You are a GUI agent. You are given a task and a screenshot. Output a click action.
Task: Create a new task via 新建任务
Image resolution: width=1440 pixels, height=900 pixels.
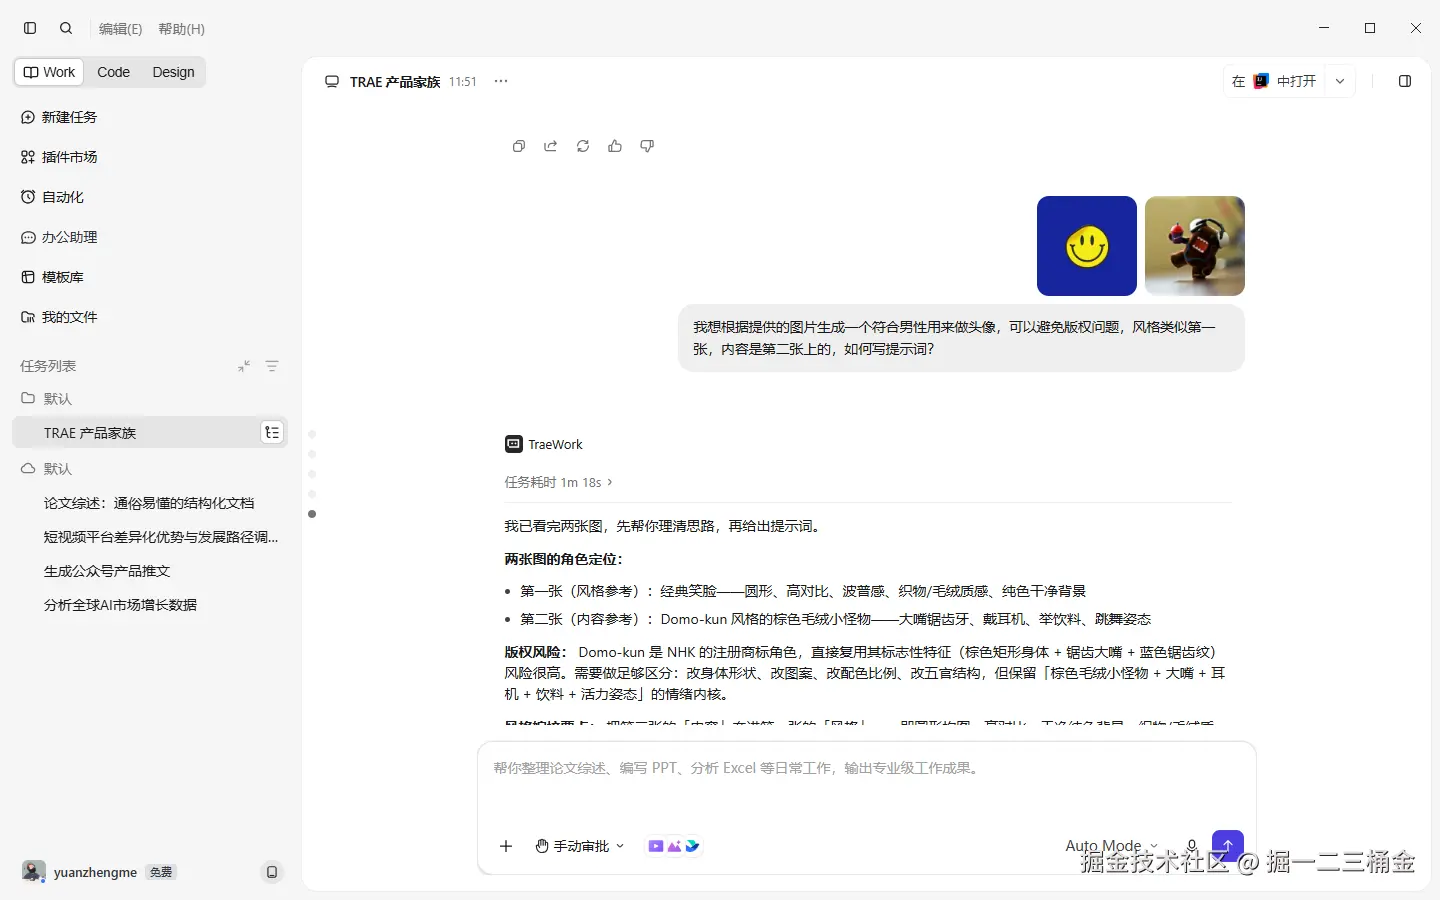click(x=150, y=117)
